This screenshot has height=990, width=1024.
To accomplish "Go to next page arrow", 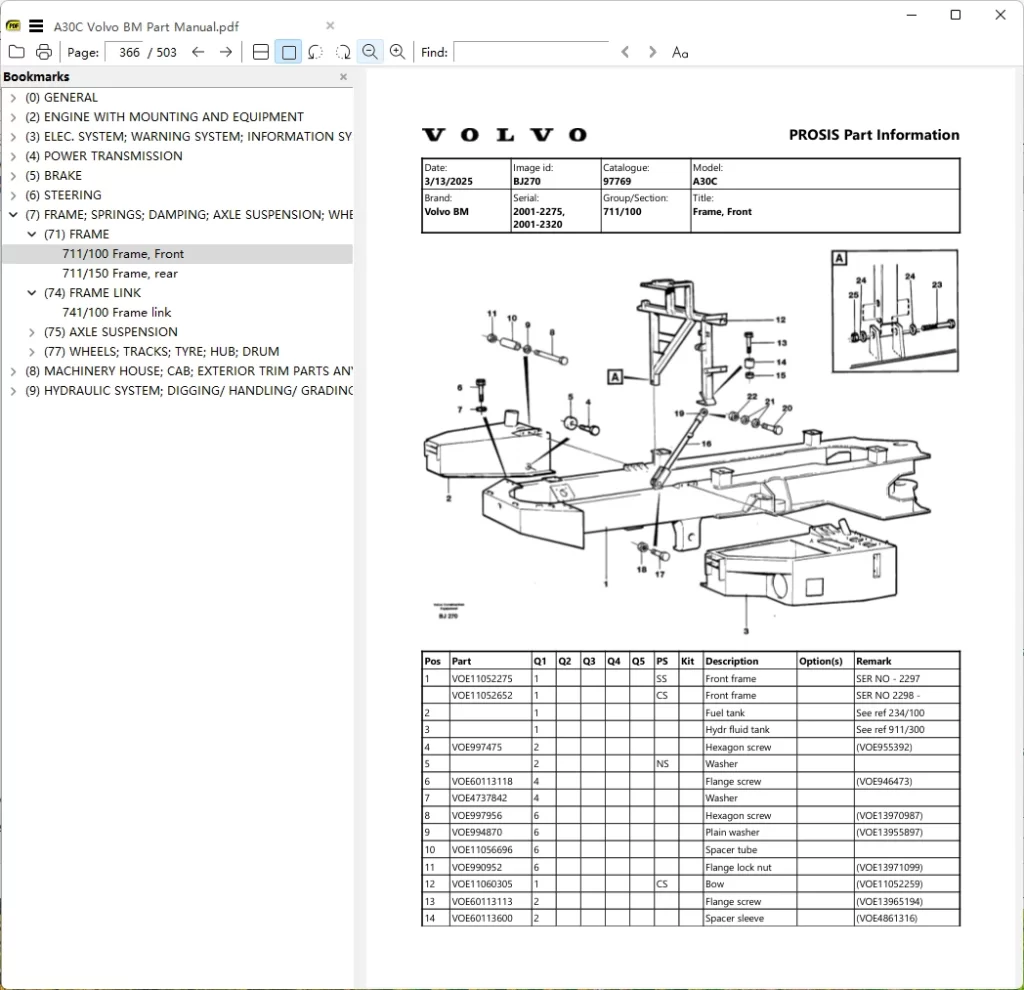I will (x=226, y=52).
